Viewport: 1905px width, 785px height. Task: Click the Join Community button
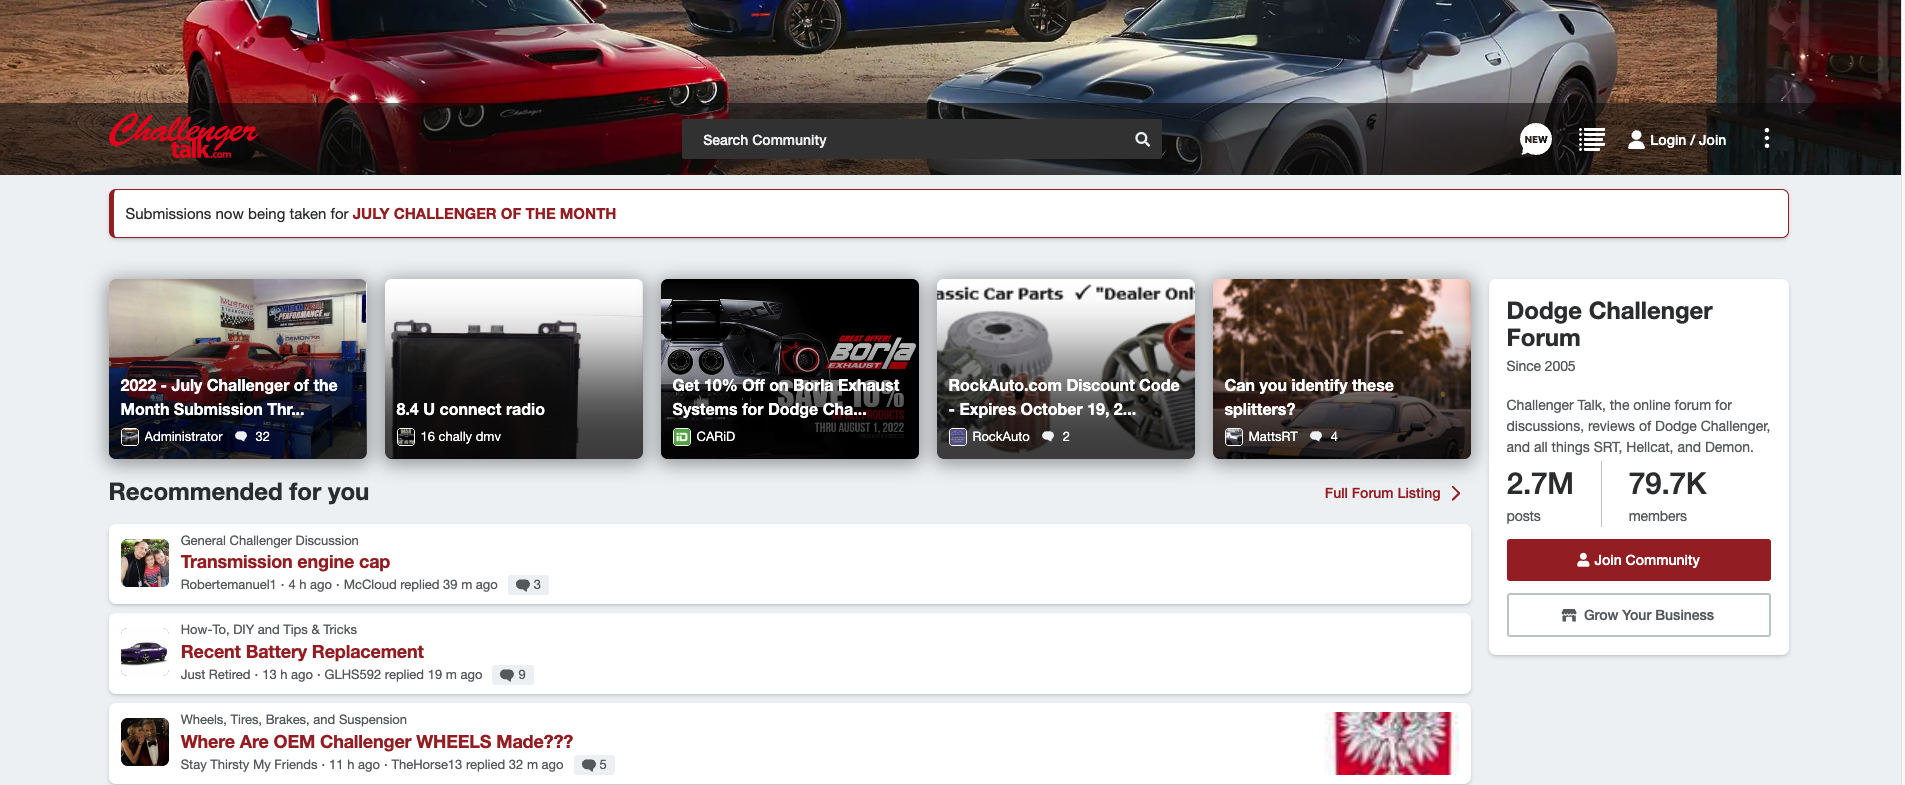click(1638, 560)
